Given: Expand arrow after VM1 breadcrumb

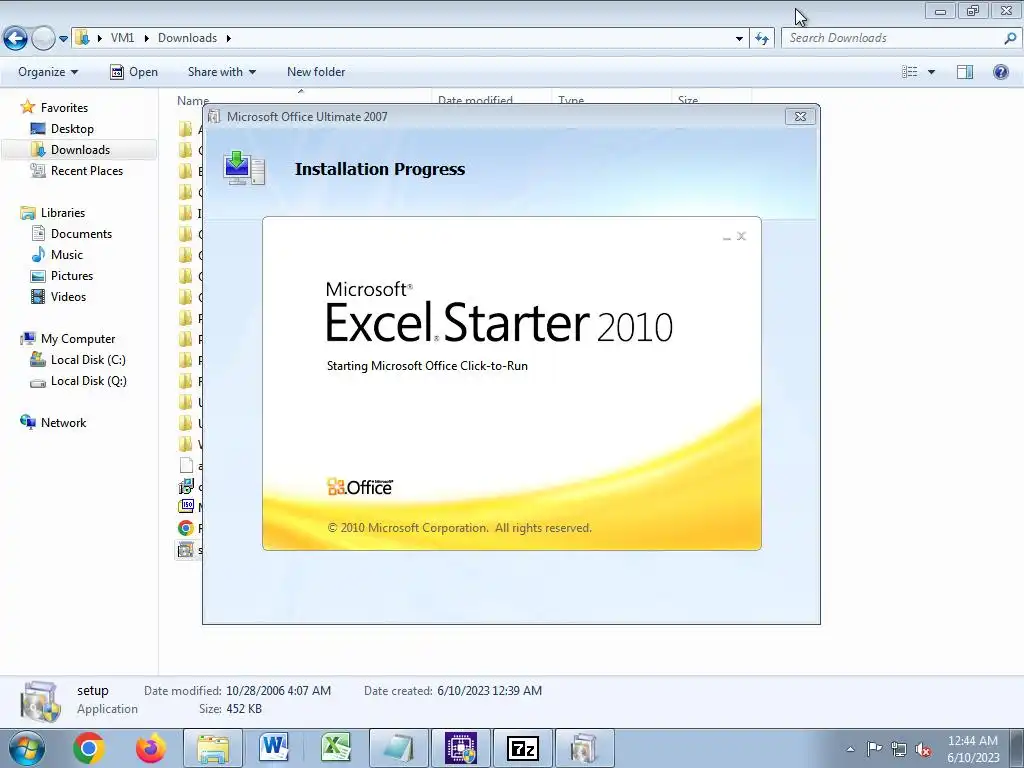Looking at the screenshot, I should click(x=146, y=38).
